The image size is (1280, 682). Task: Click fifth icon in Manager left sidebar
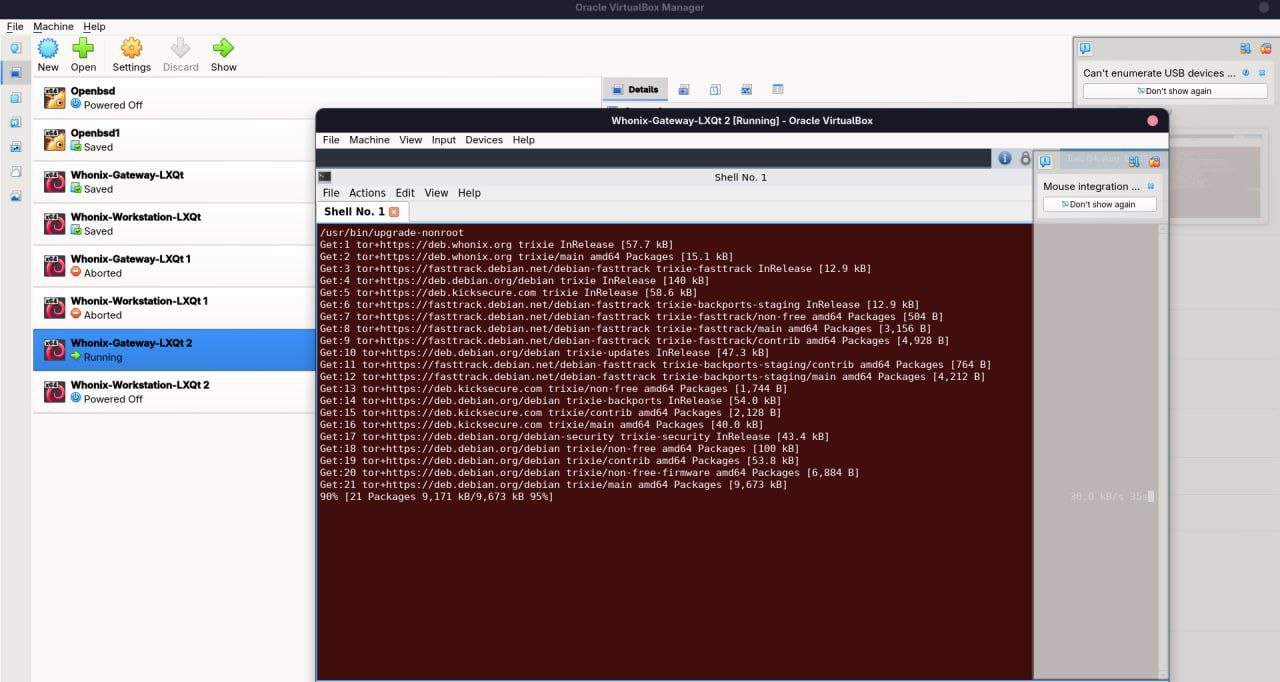coord(15,147)
